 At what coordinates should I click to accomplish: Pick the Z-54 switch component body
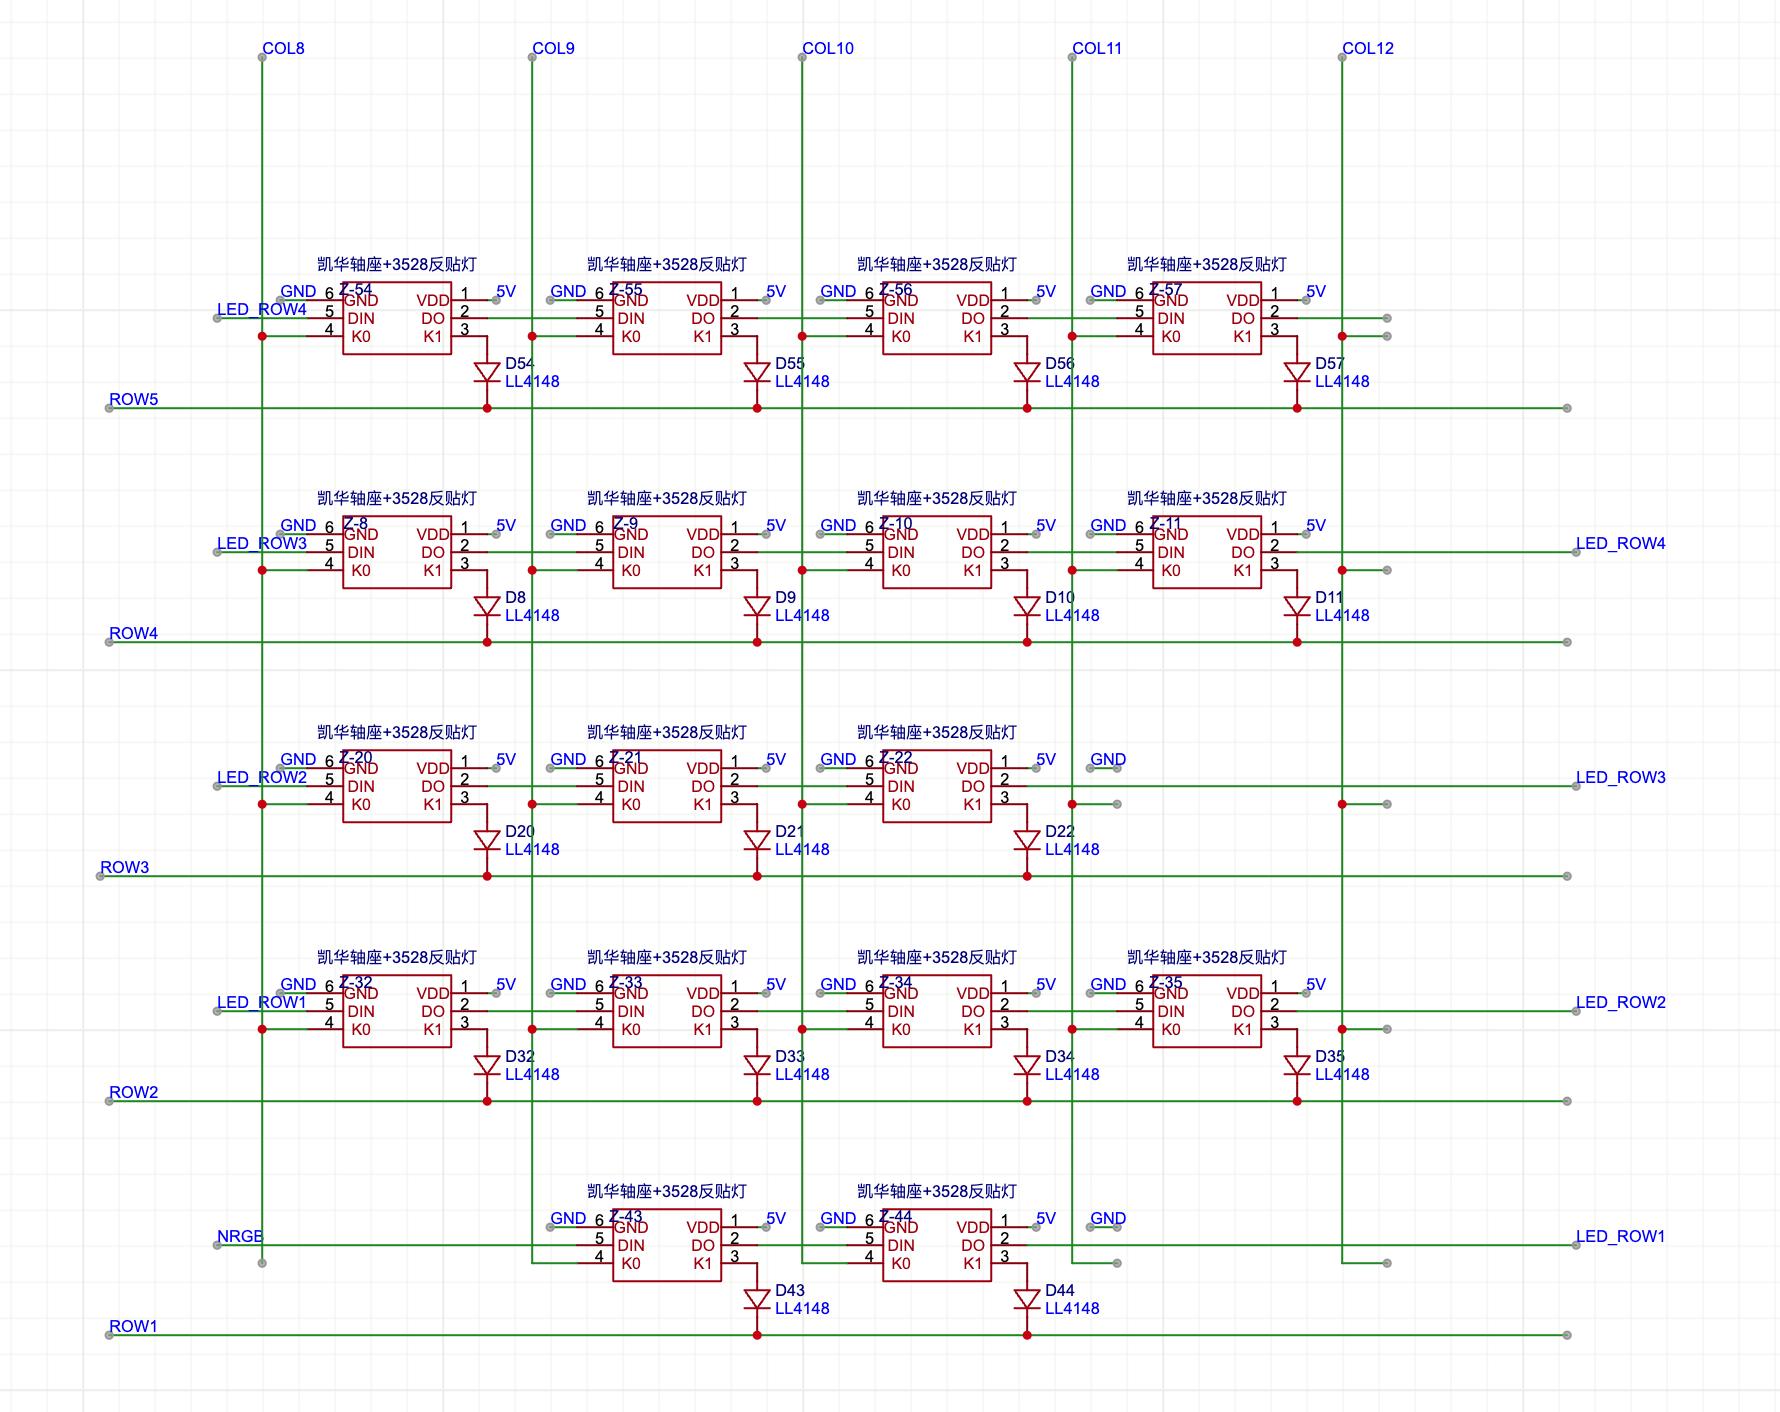tap(397, 318)
